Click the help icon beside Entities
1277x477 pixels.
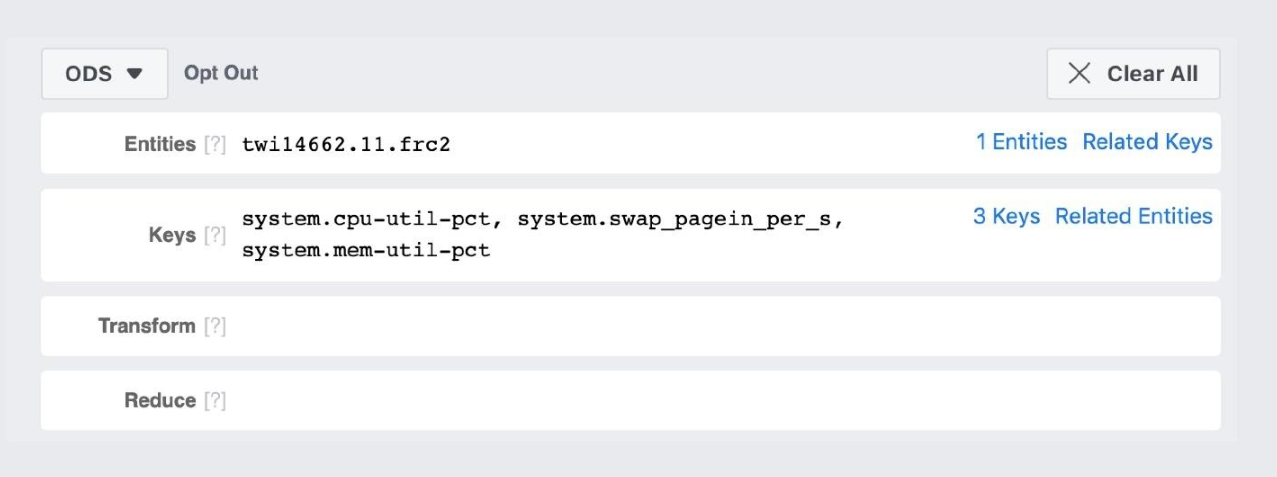[215, 145]
